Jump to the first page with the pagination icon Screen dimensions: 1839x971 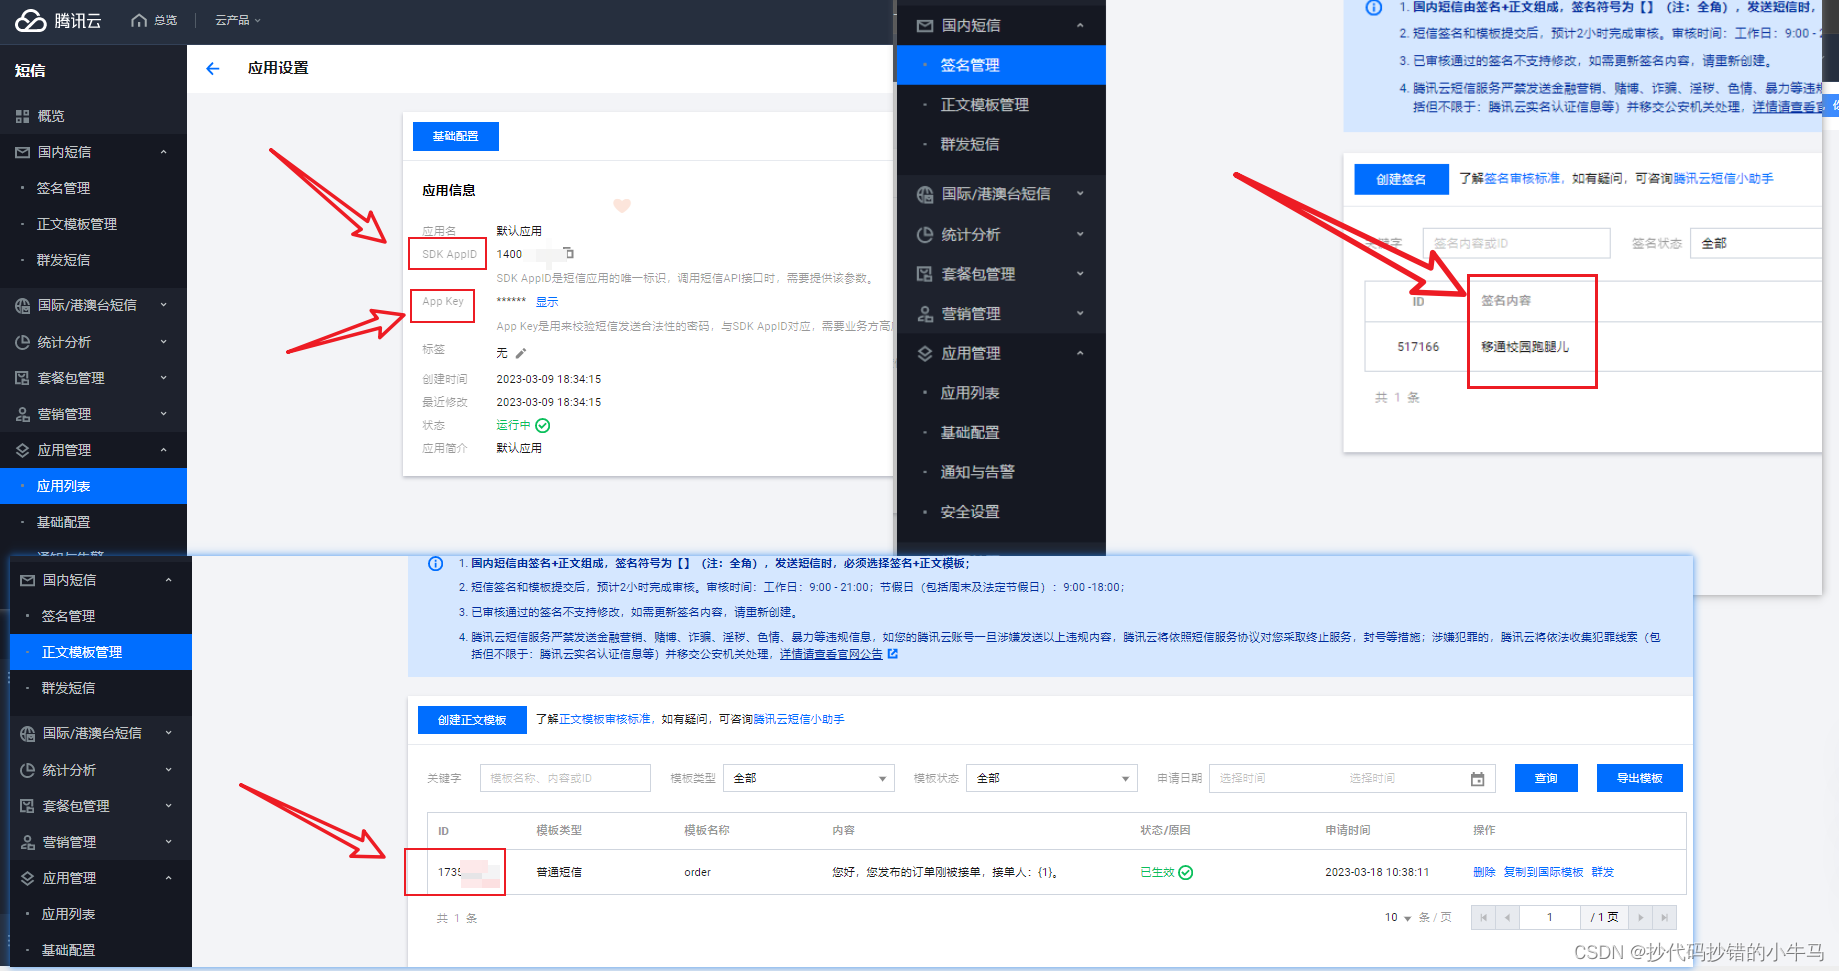pos(1483,917)
